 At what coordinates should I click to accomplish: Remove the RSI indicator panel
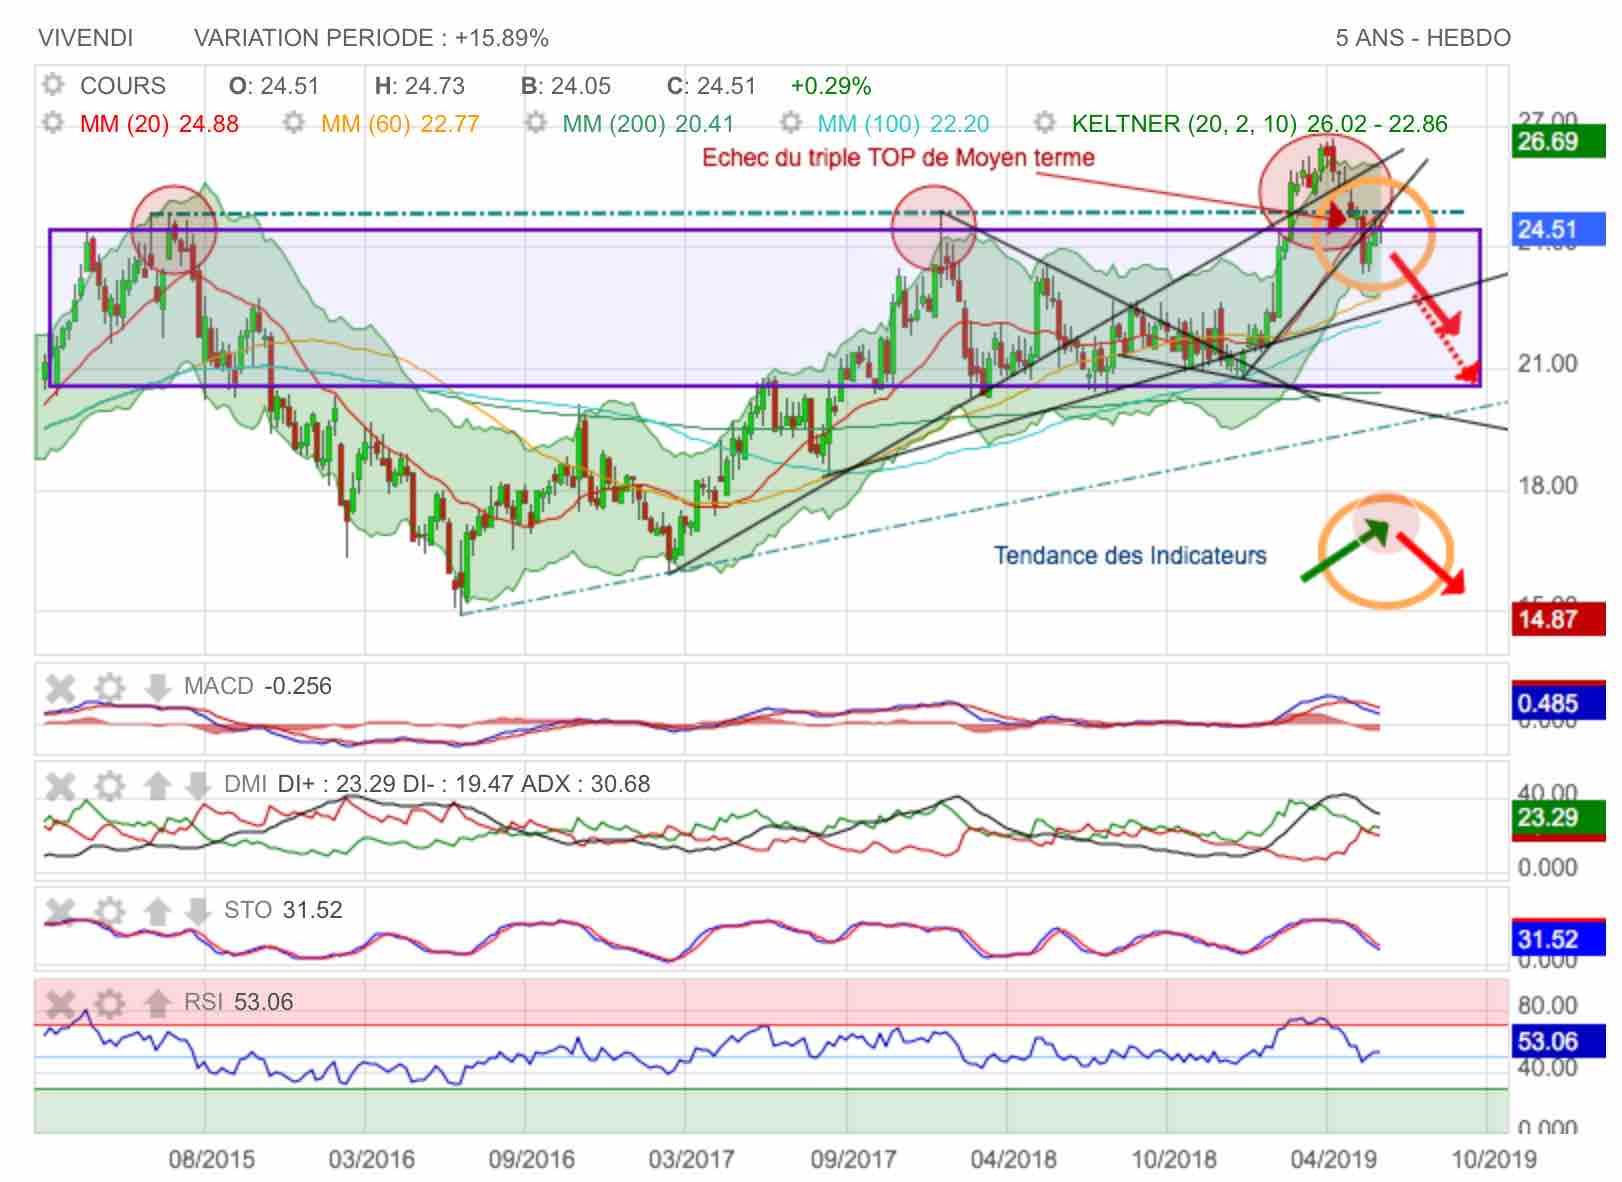point(61,1003)
